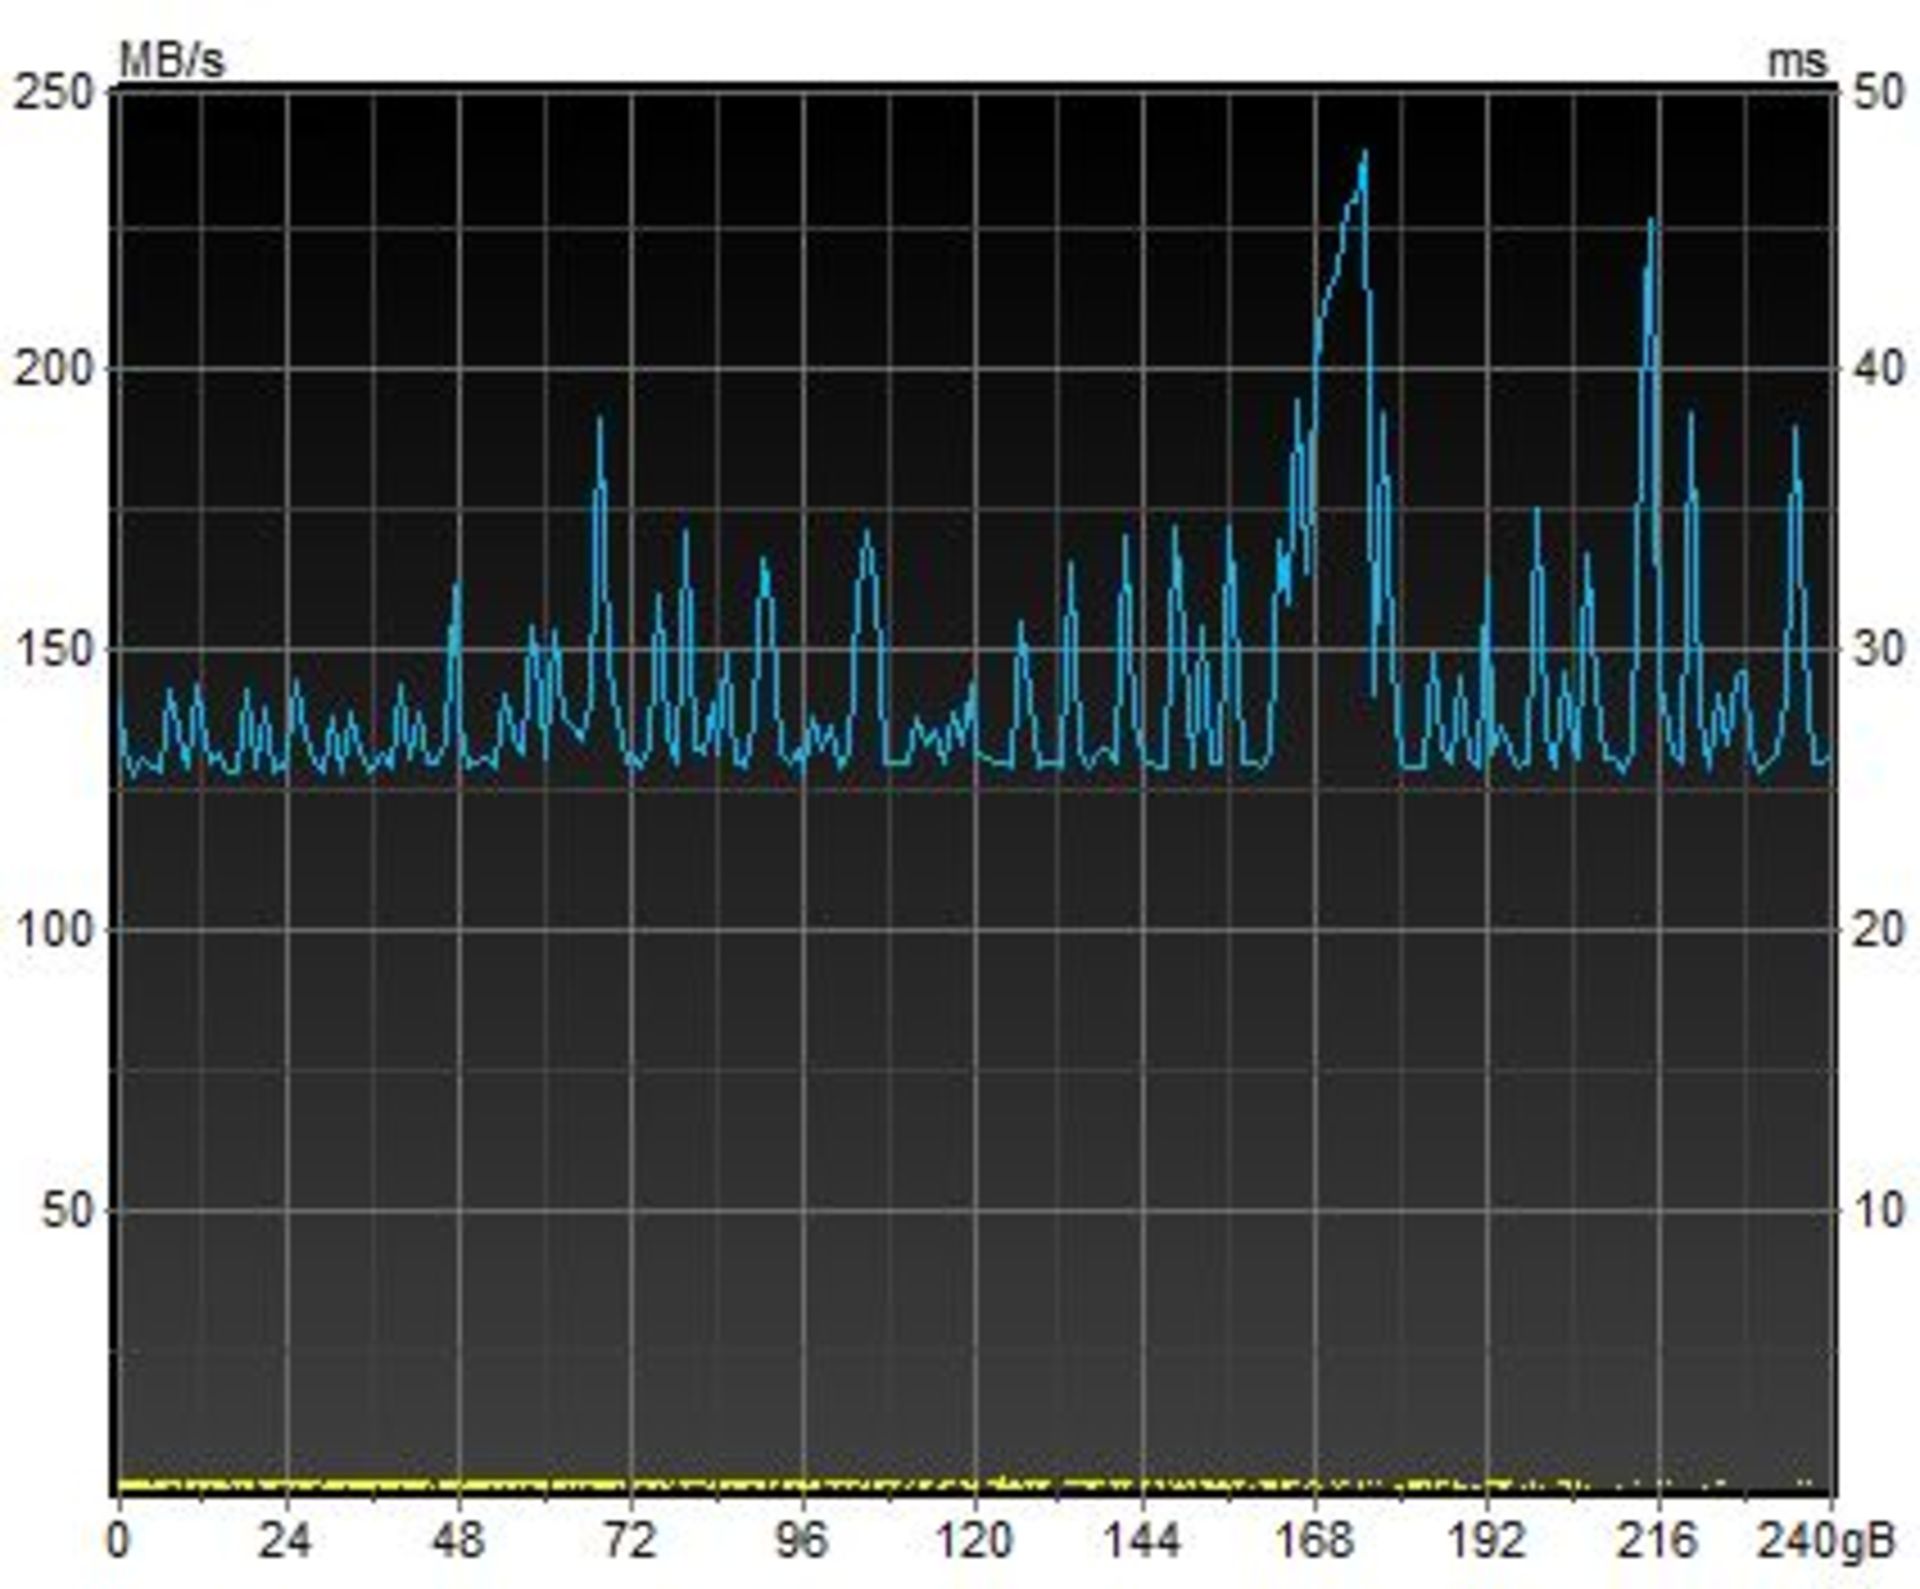Viewport: 1920px width, 1589px height.
Task: Click the 20 label on the ms axis
Action: 1877,930
